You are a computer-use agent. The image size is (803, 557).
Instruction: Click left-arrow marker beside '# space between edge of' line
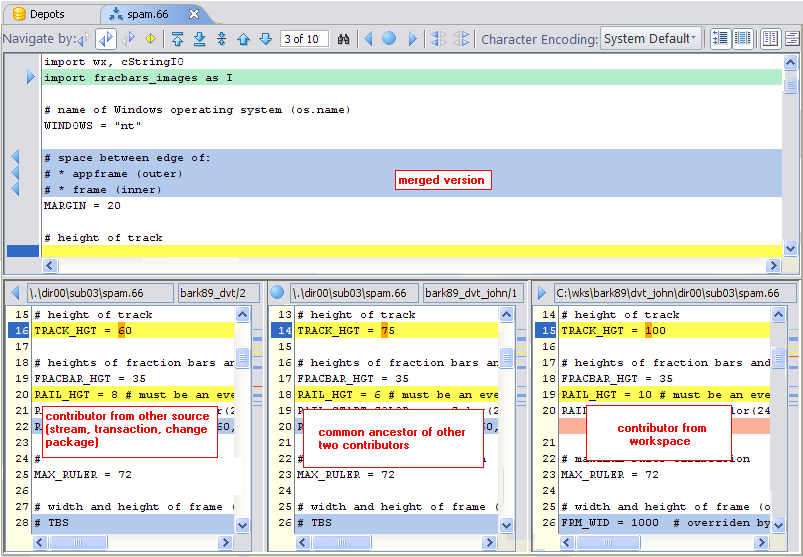[15, 157]
